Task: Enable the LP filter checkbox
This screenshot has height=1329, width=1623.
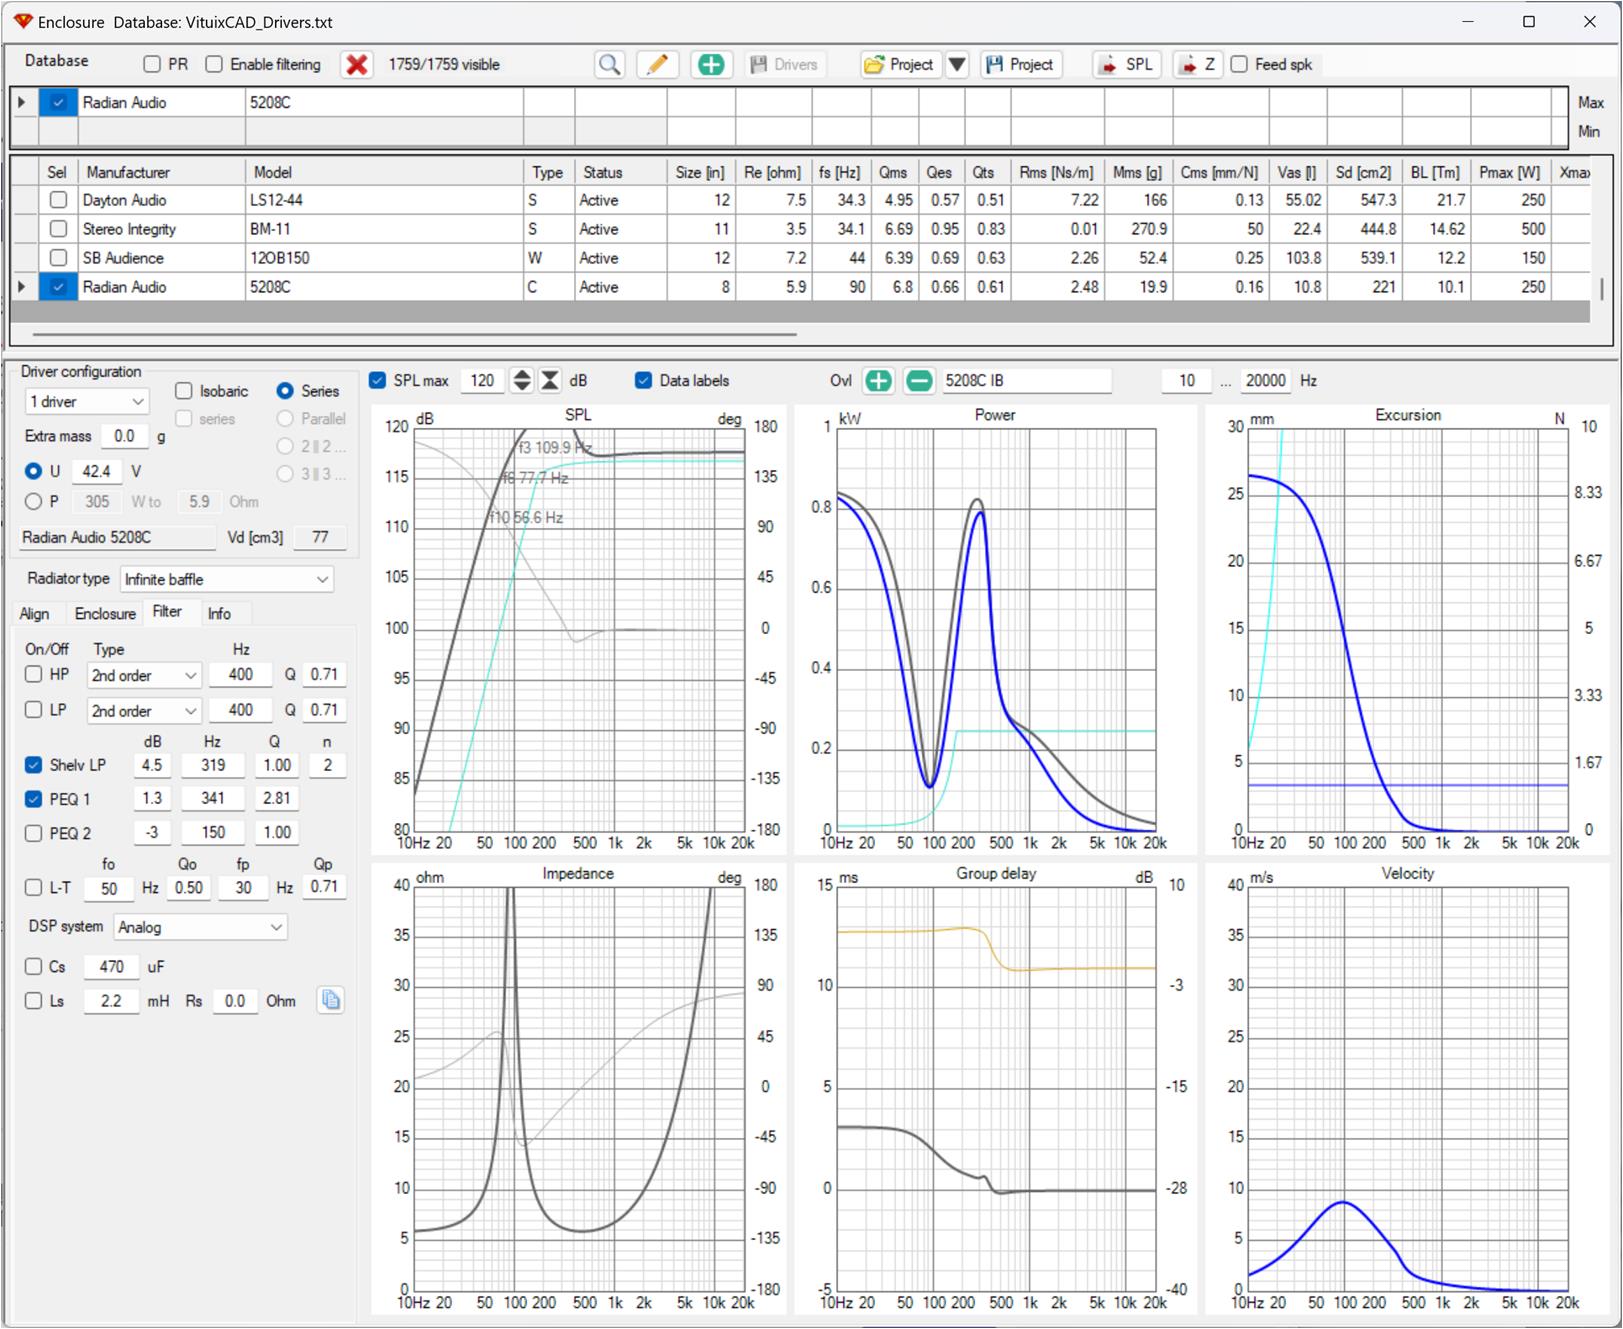Action: tap(34, 710)
